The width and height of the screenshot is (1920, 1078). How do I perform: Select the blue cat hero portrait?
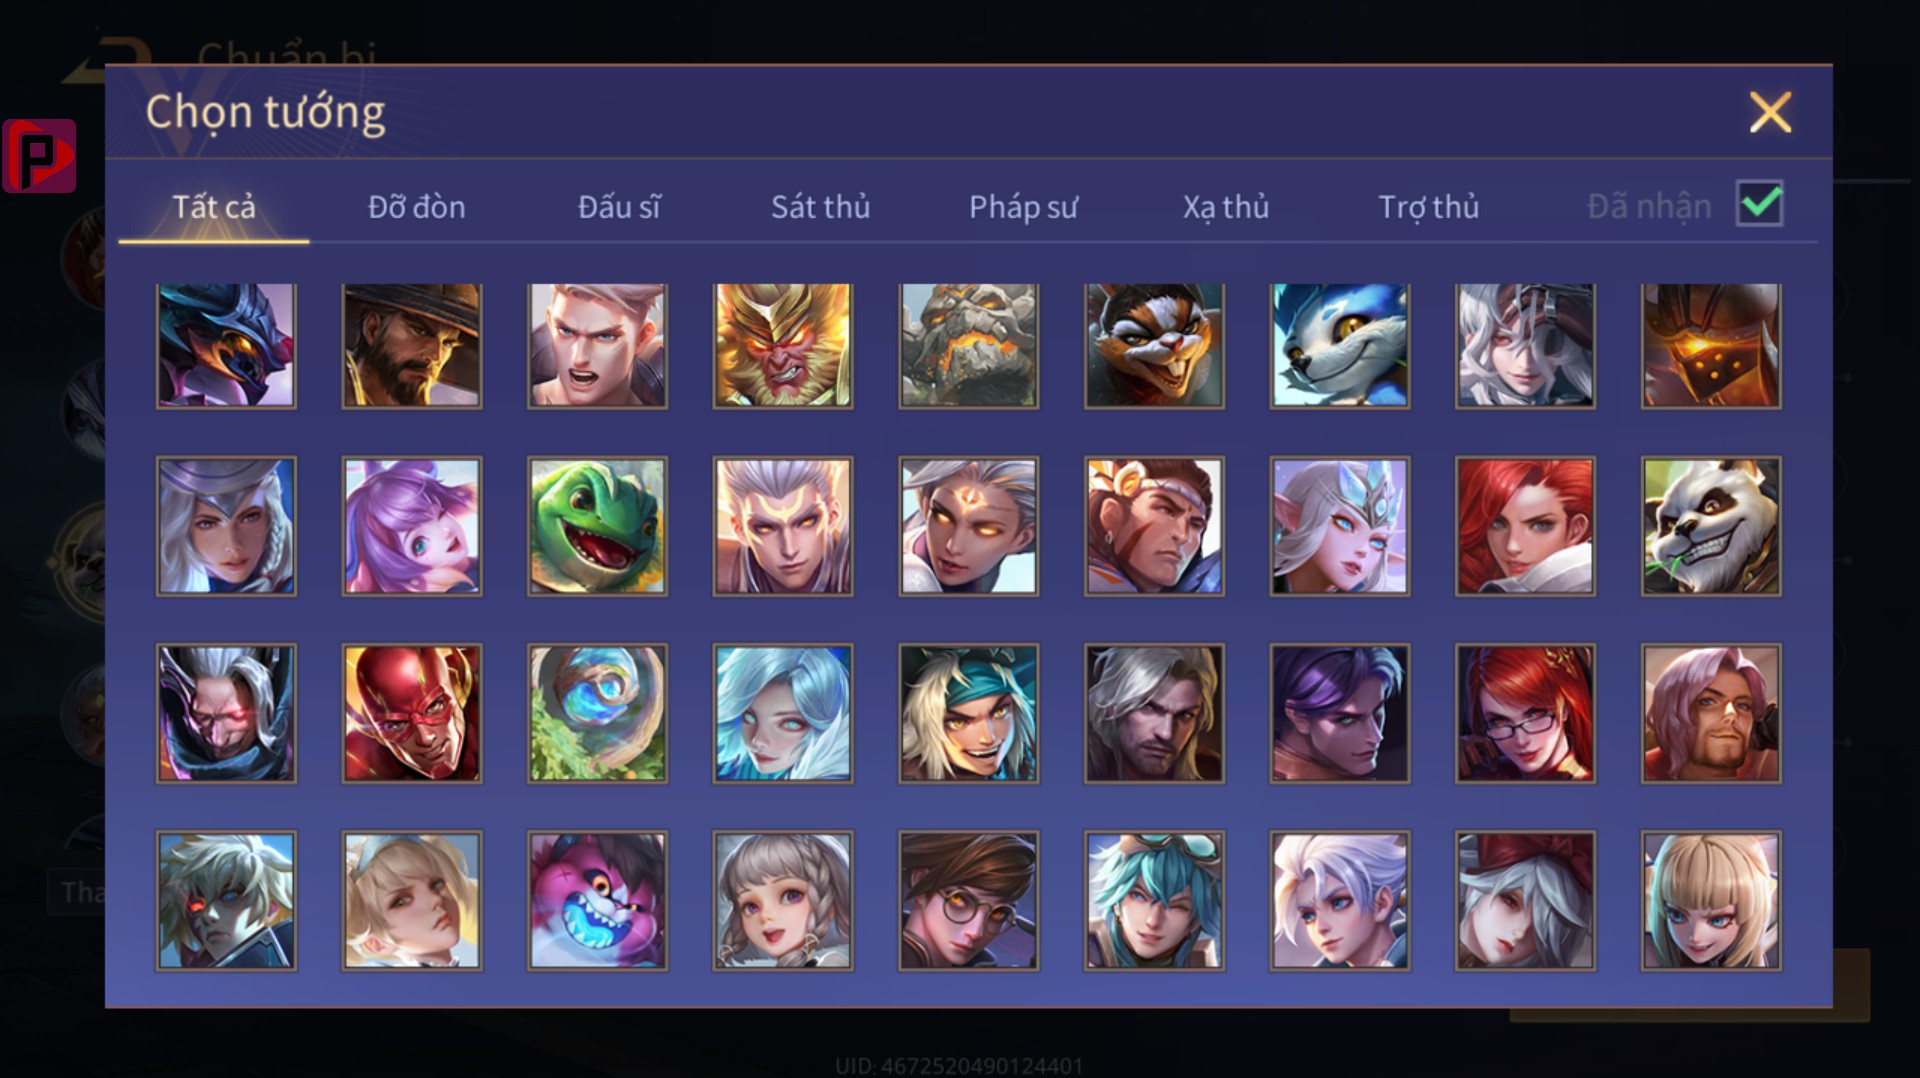[1340, 346]
